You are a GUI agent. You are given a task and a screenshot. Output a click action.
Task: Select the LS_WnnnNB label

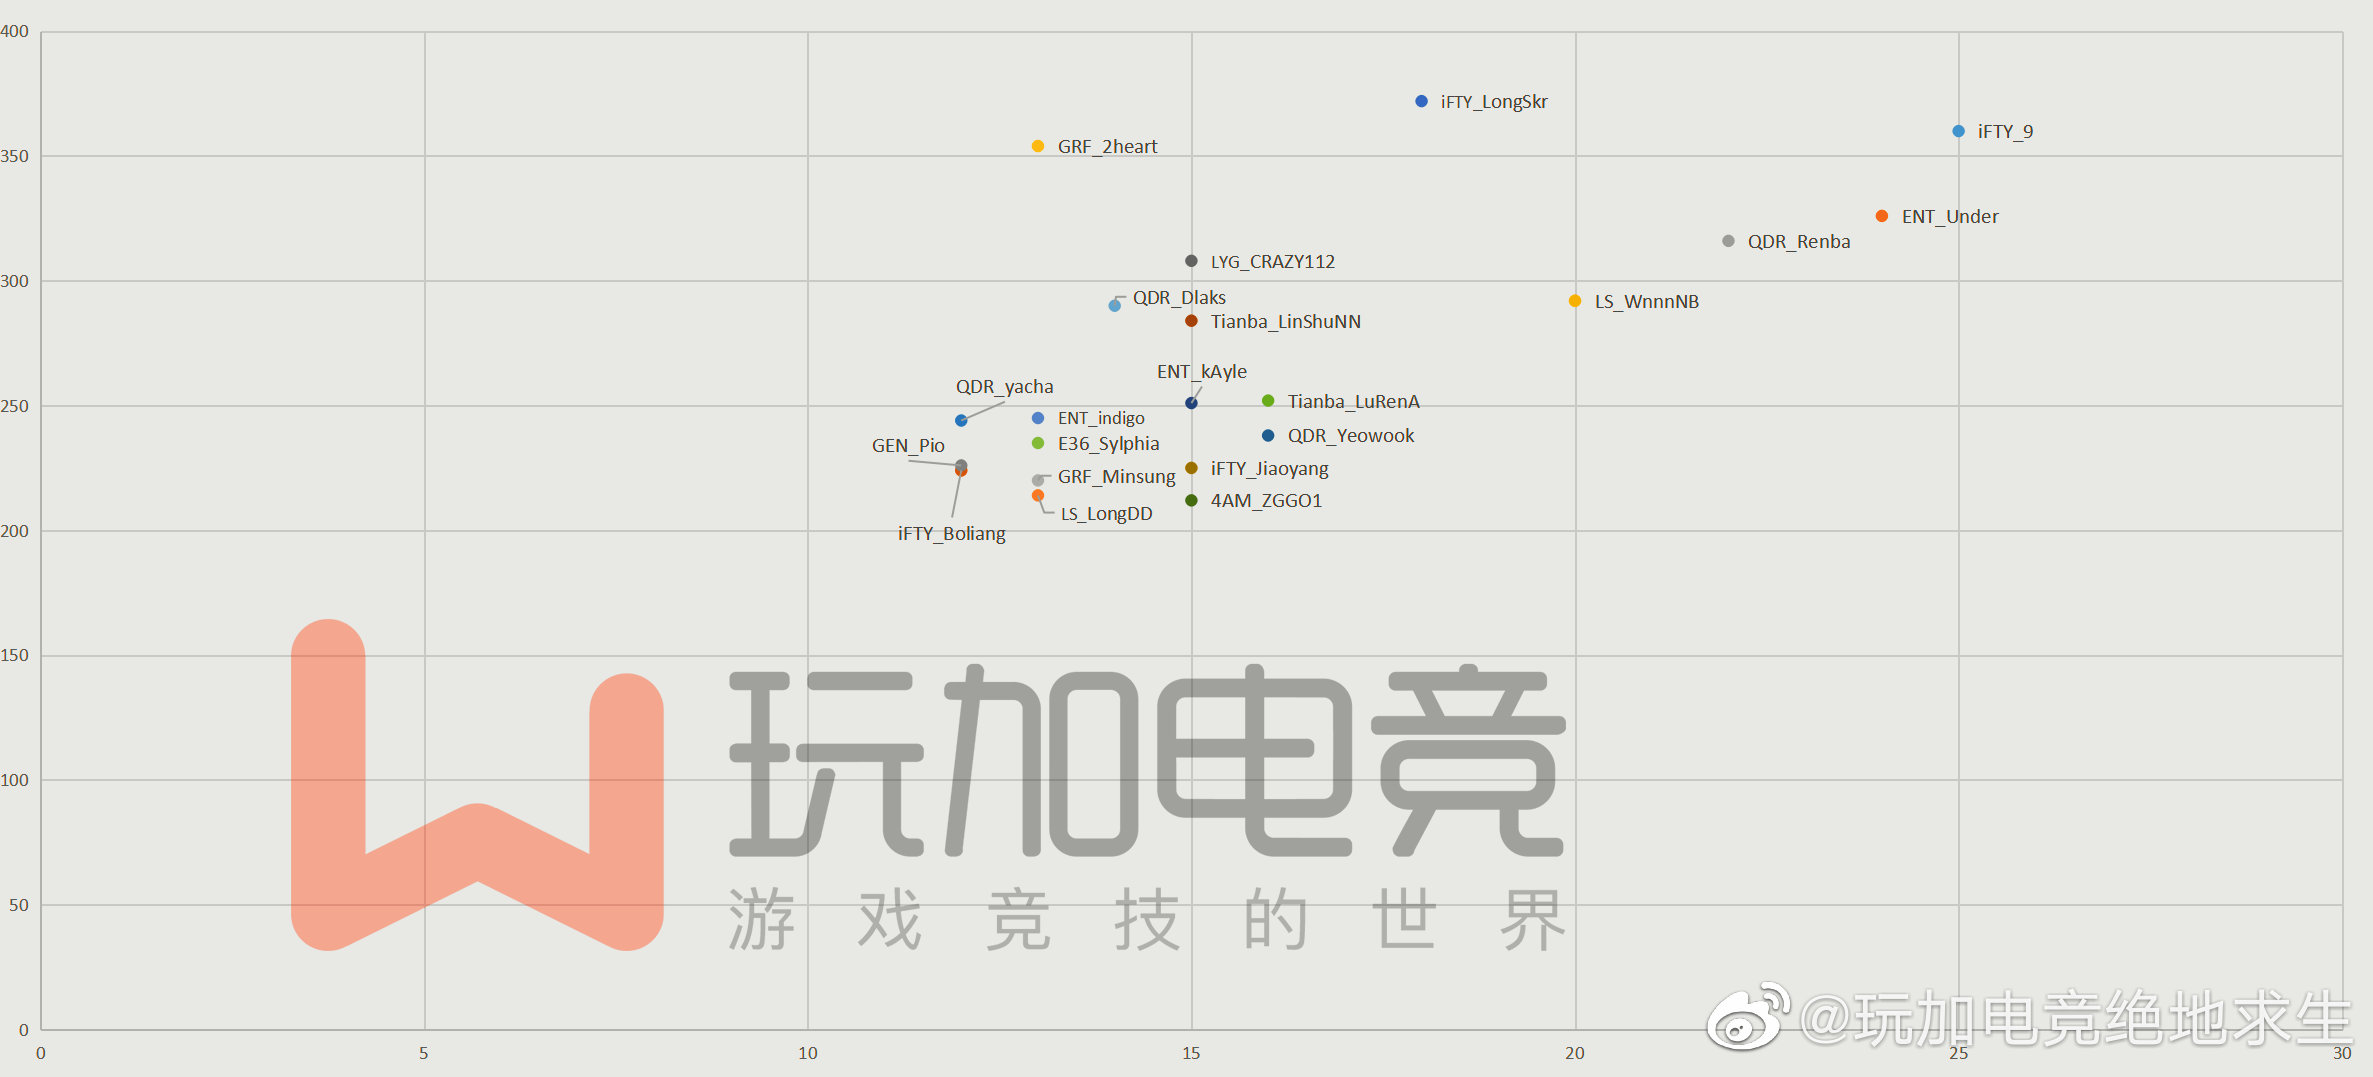coord(1647,302)
